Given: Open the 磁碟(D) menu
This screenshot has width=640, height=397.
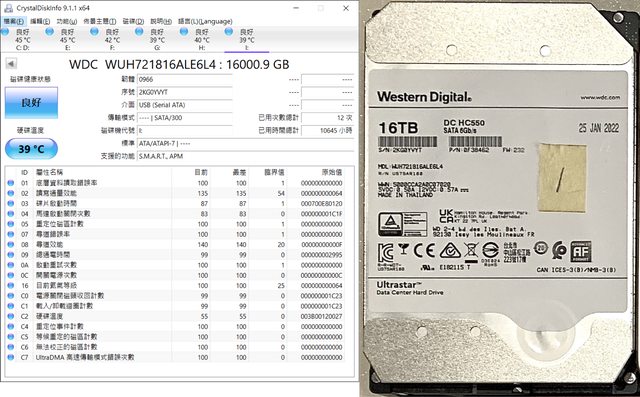Looking at the screenshot, I should [133, 21].
